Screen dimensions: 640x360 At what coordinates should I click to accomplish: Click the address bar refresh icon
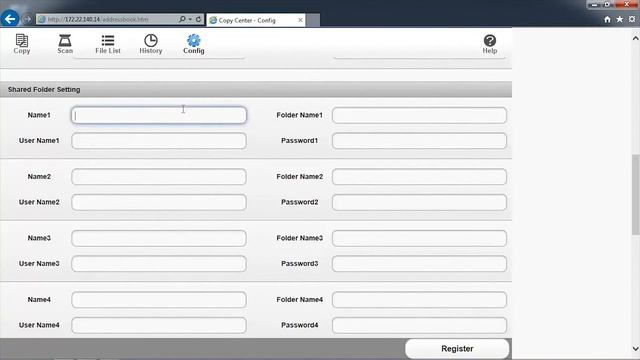coord(198,19)
